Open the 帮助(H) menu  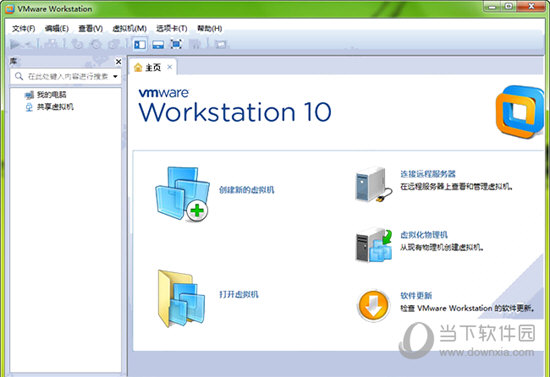(209, 28)
